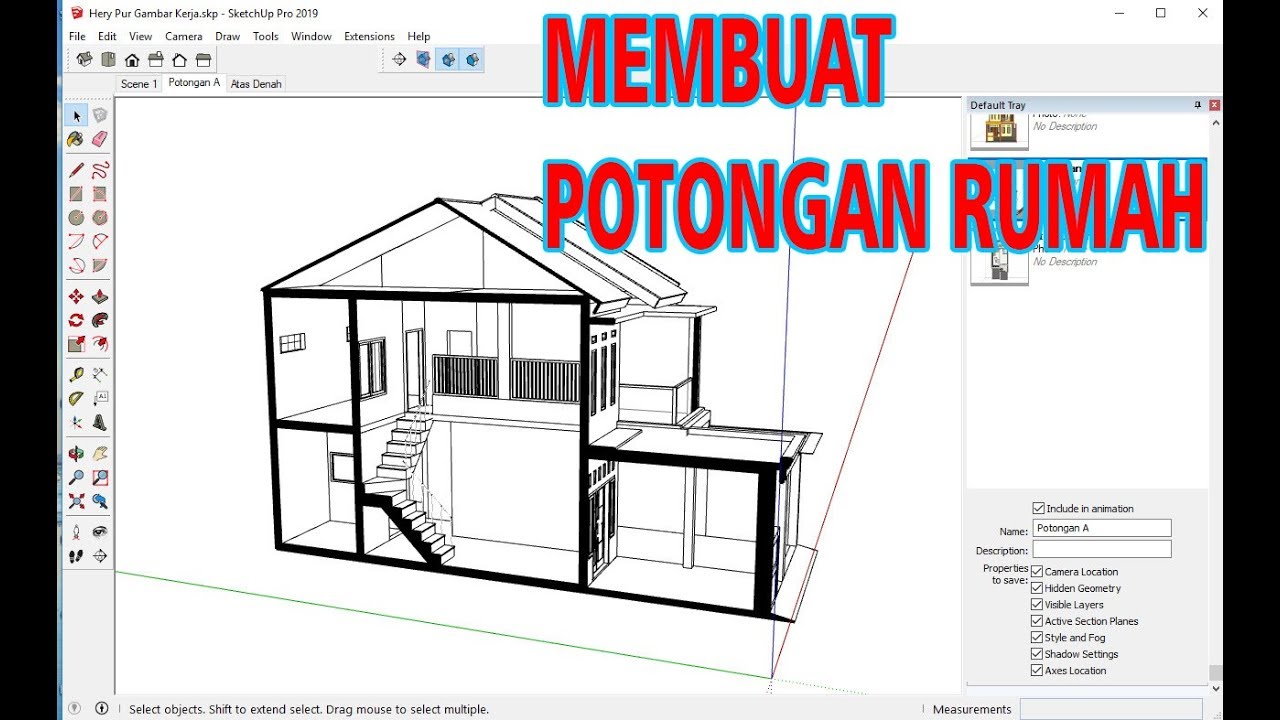Choose the Freehand drawing tool
The height and width of the screenshot is (720, 1280).
pyautogui.click(x=100, y=170)
